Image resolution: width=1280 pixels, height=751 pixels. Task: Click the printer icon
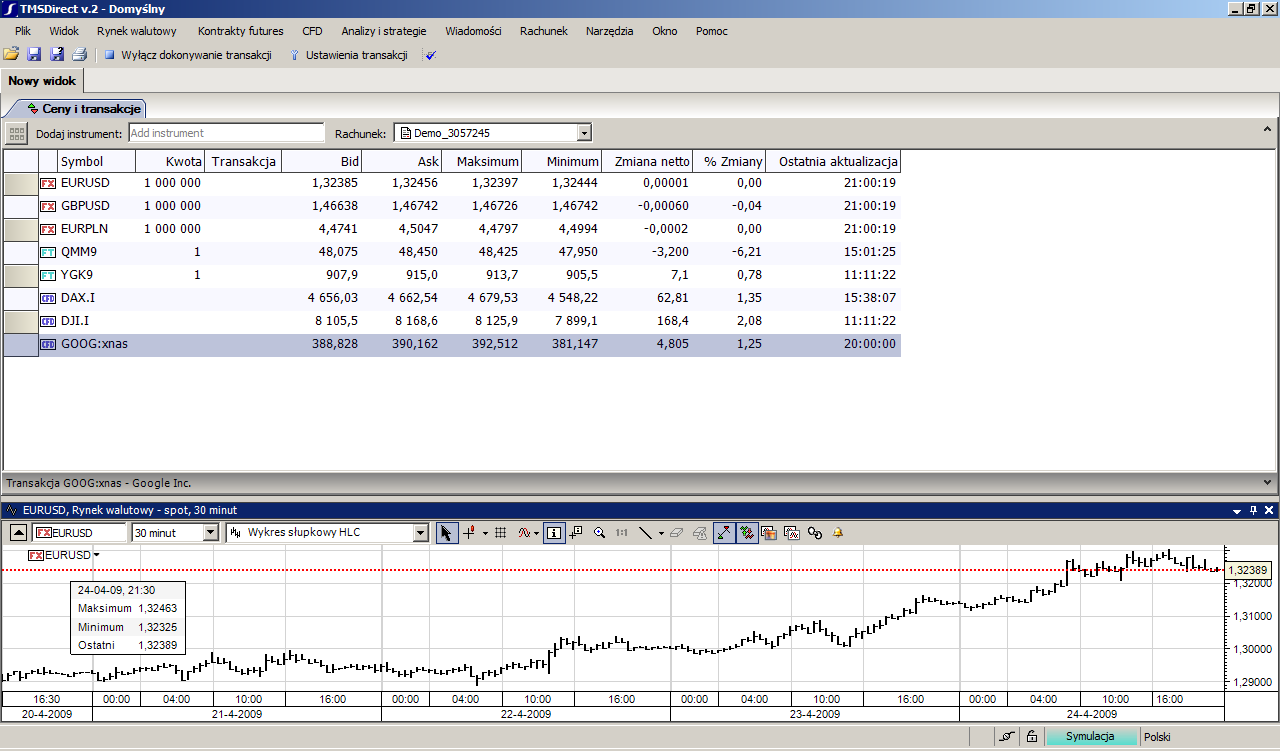[x=80, y=55]
